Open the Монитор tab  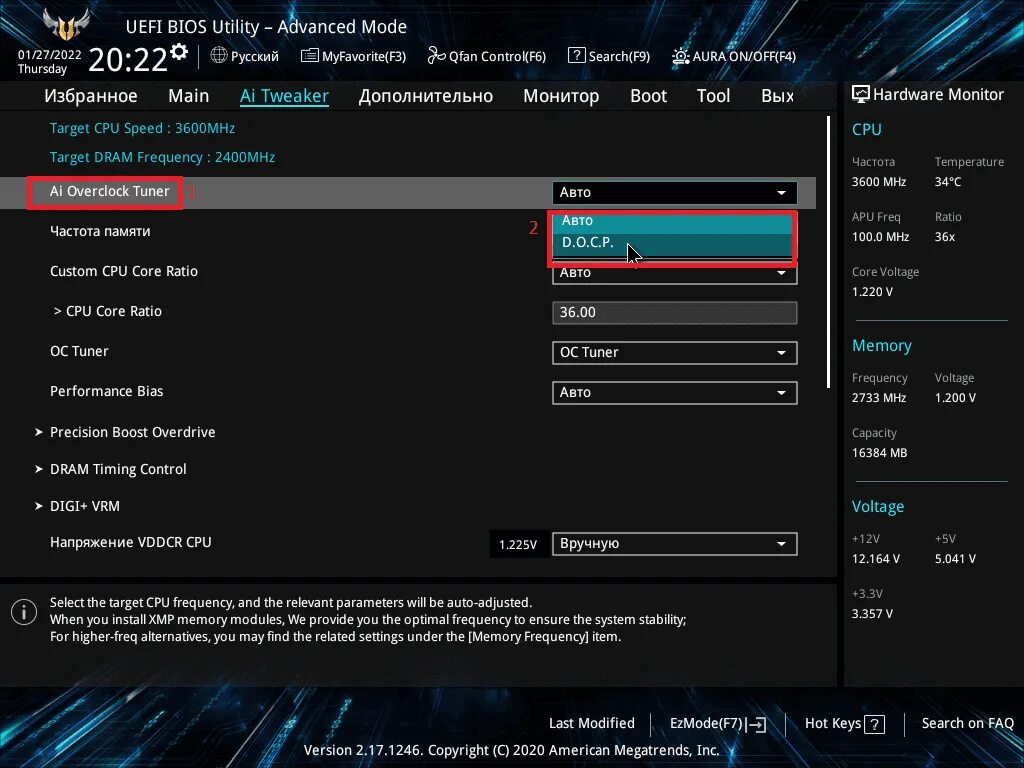(x=561, y=96)
